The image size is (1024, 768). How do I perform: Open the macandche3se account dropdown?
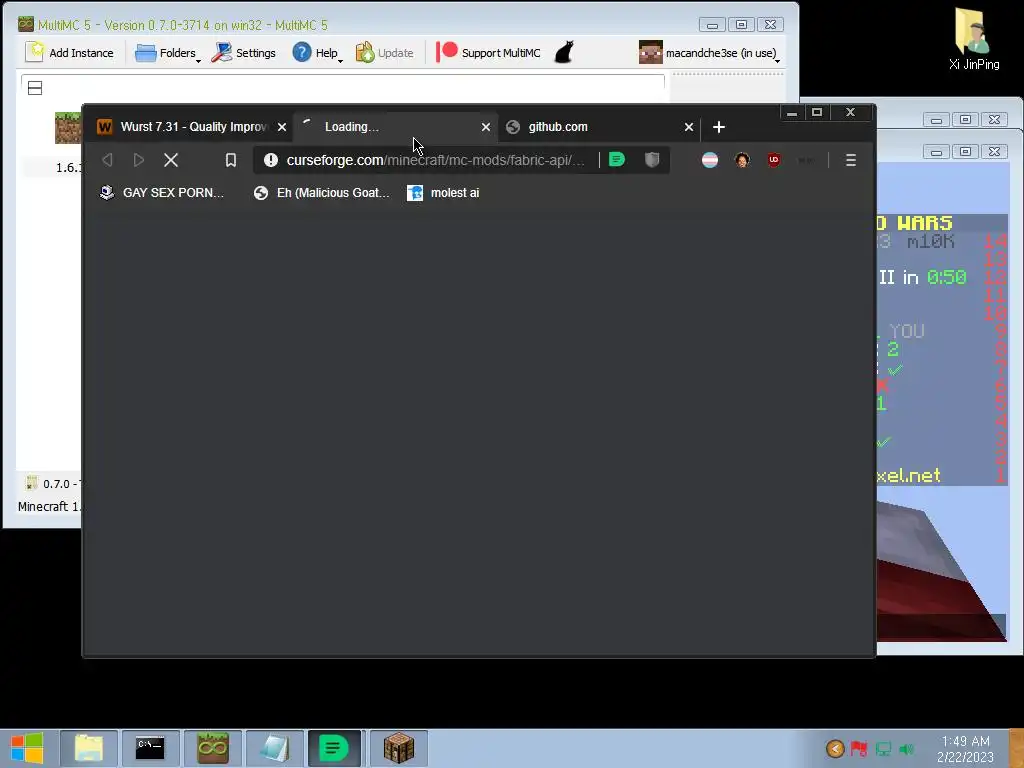(709, 53)
